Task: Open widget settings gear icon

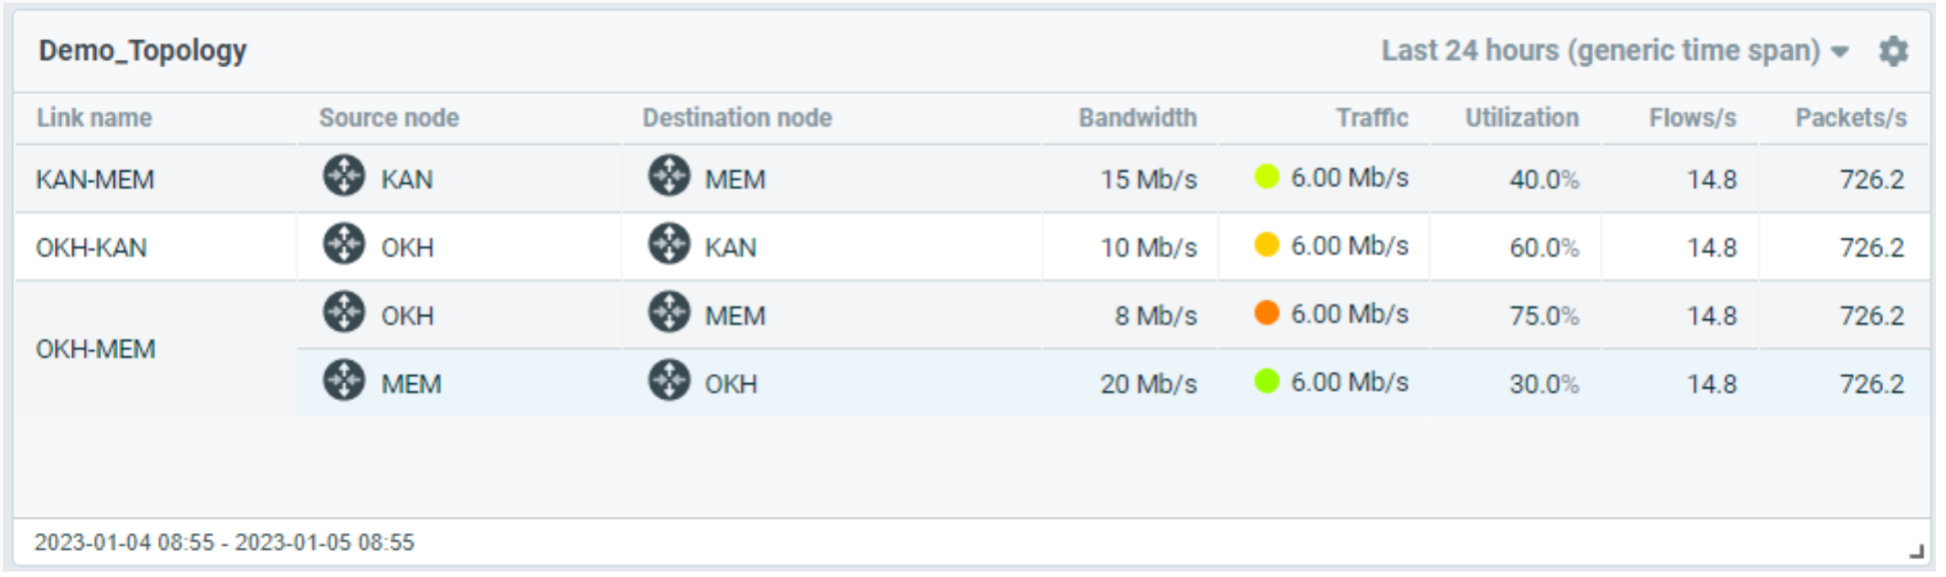Action: [x=1892, y=51]
